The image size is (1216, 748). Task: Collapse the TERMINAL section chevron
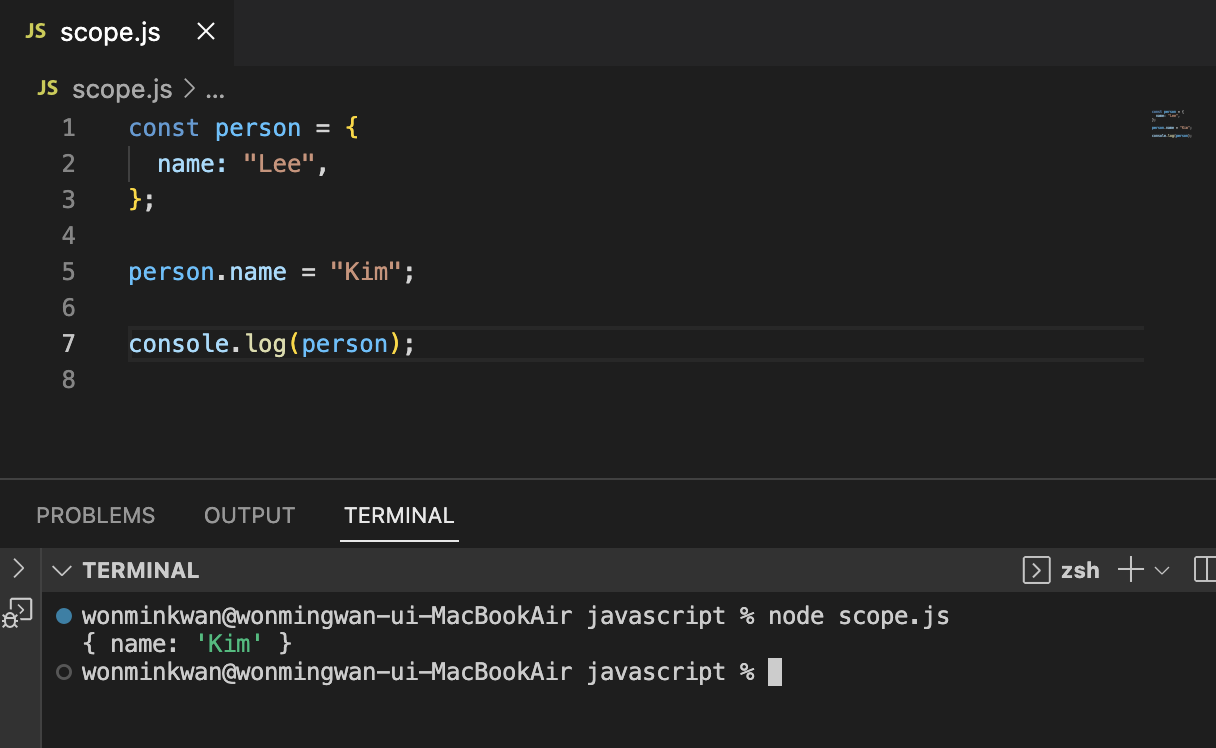pos(62,571)
